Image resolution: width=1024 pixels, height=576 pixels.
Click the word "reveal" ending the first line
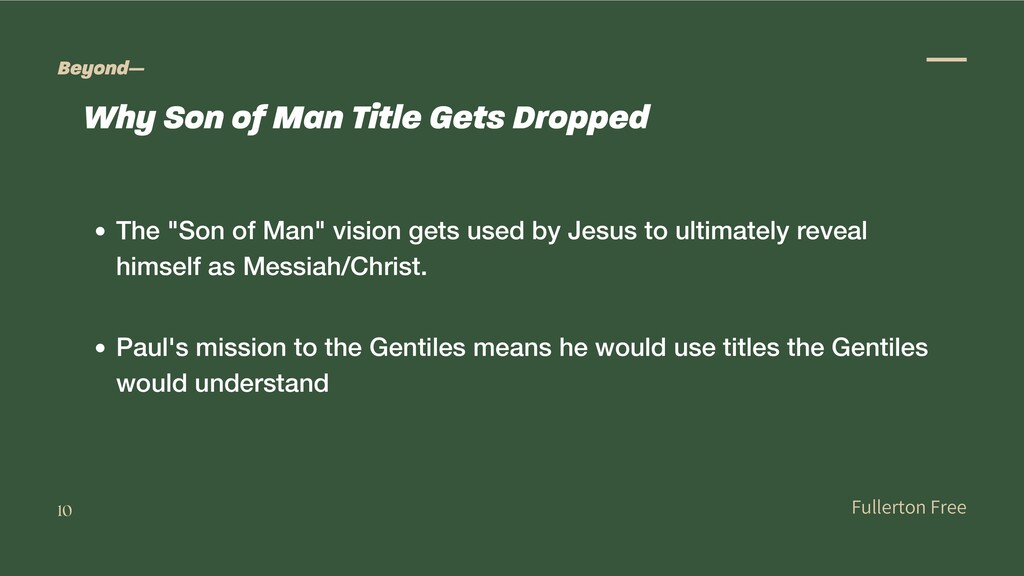[831, 231]
